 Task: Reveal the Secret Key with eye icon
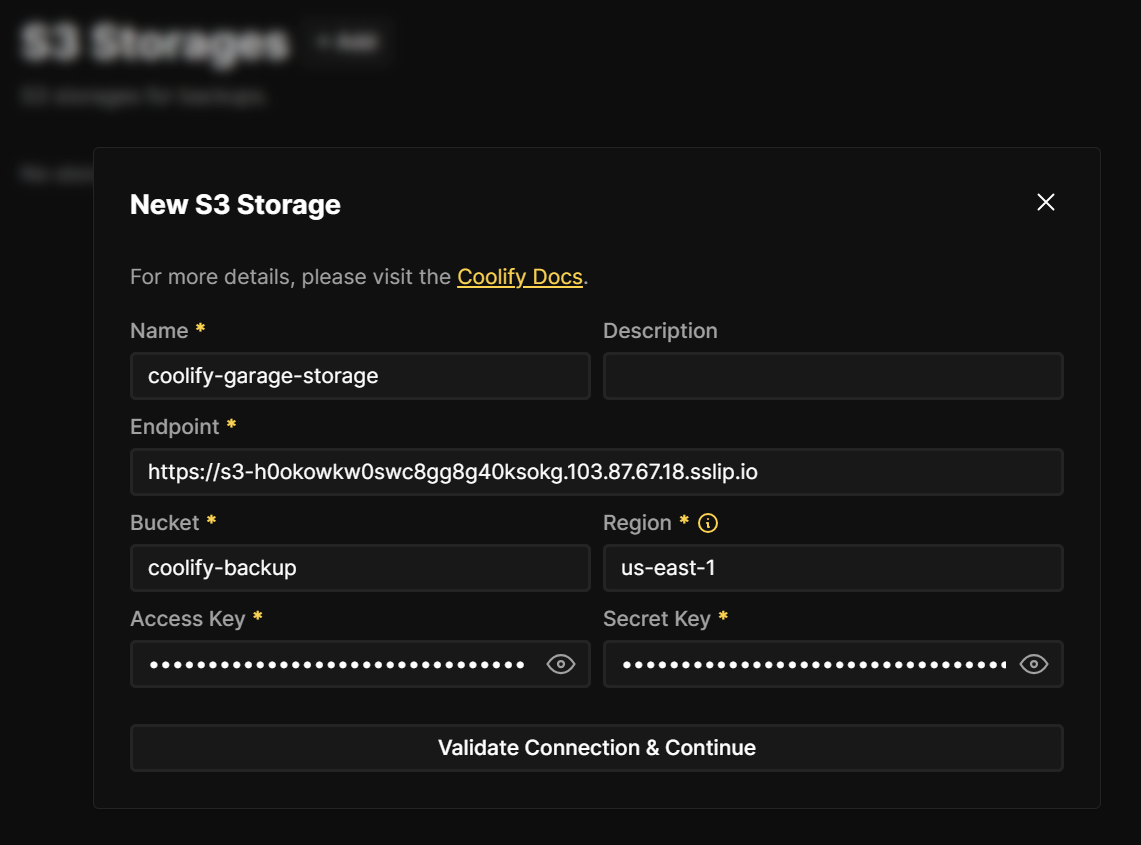(x=1033, y=664)
